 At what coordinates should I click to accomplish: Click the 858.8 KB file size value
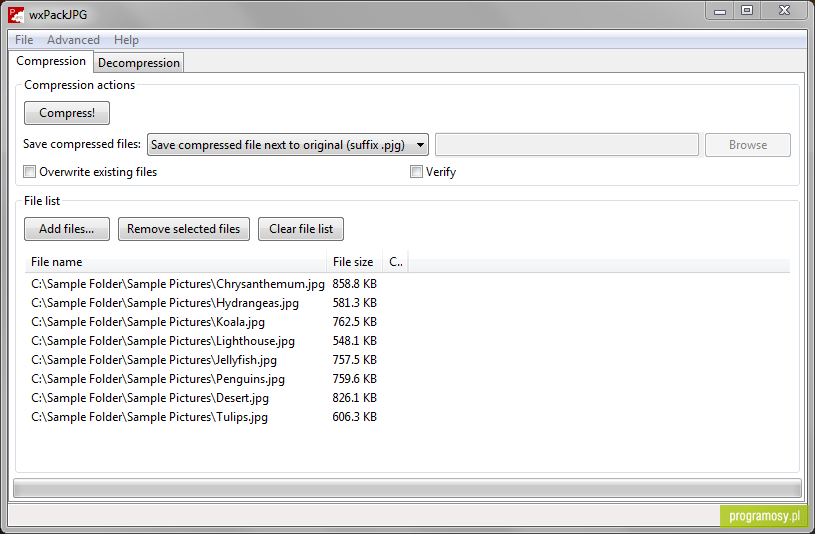click(354, 284)
